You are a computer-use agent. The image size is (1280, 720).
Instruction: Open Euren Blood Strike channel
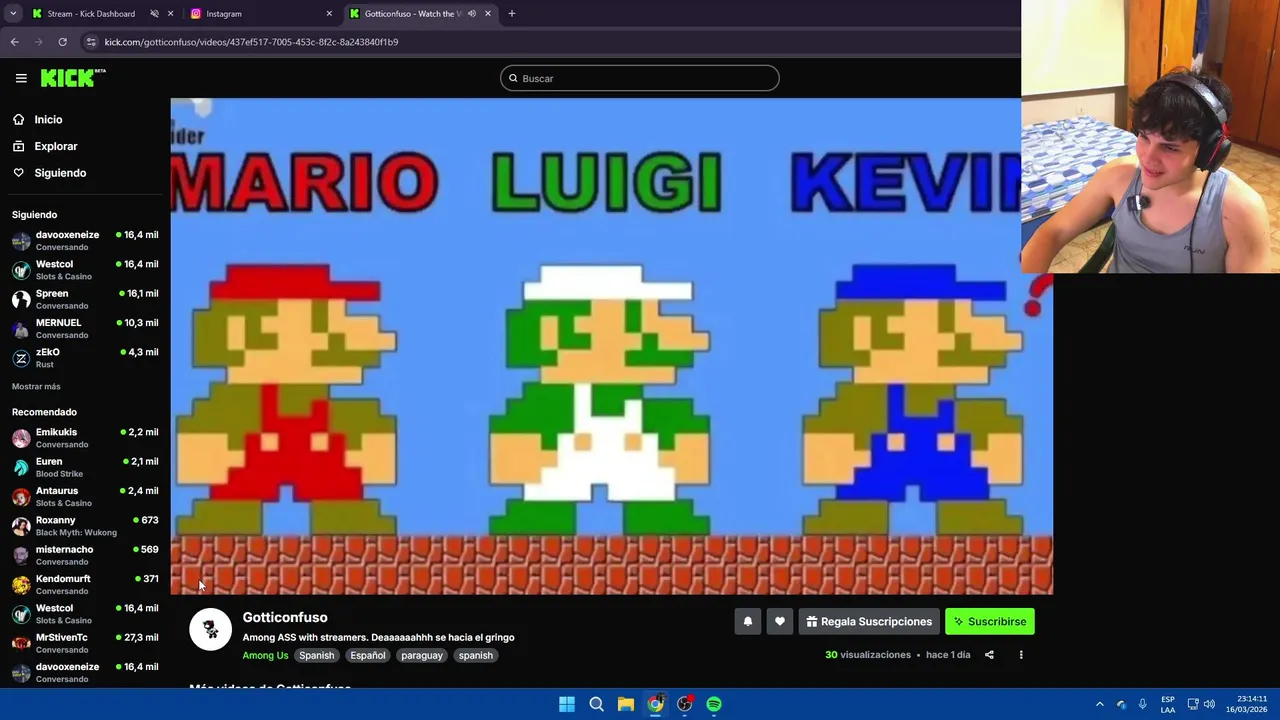coord(85,467)
